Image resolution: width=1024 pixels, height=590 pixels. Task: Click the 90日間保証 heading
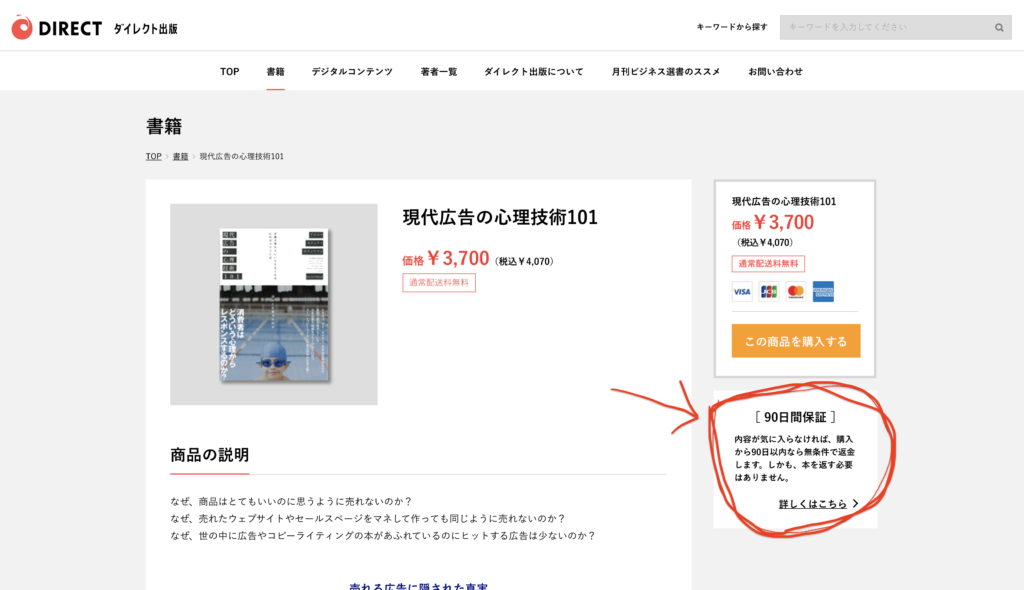coord(795,417)
